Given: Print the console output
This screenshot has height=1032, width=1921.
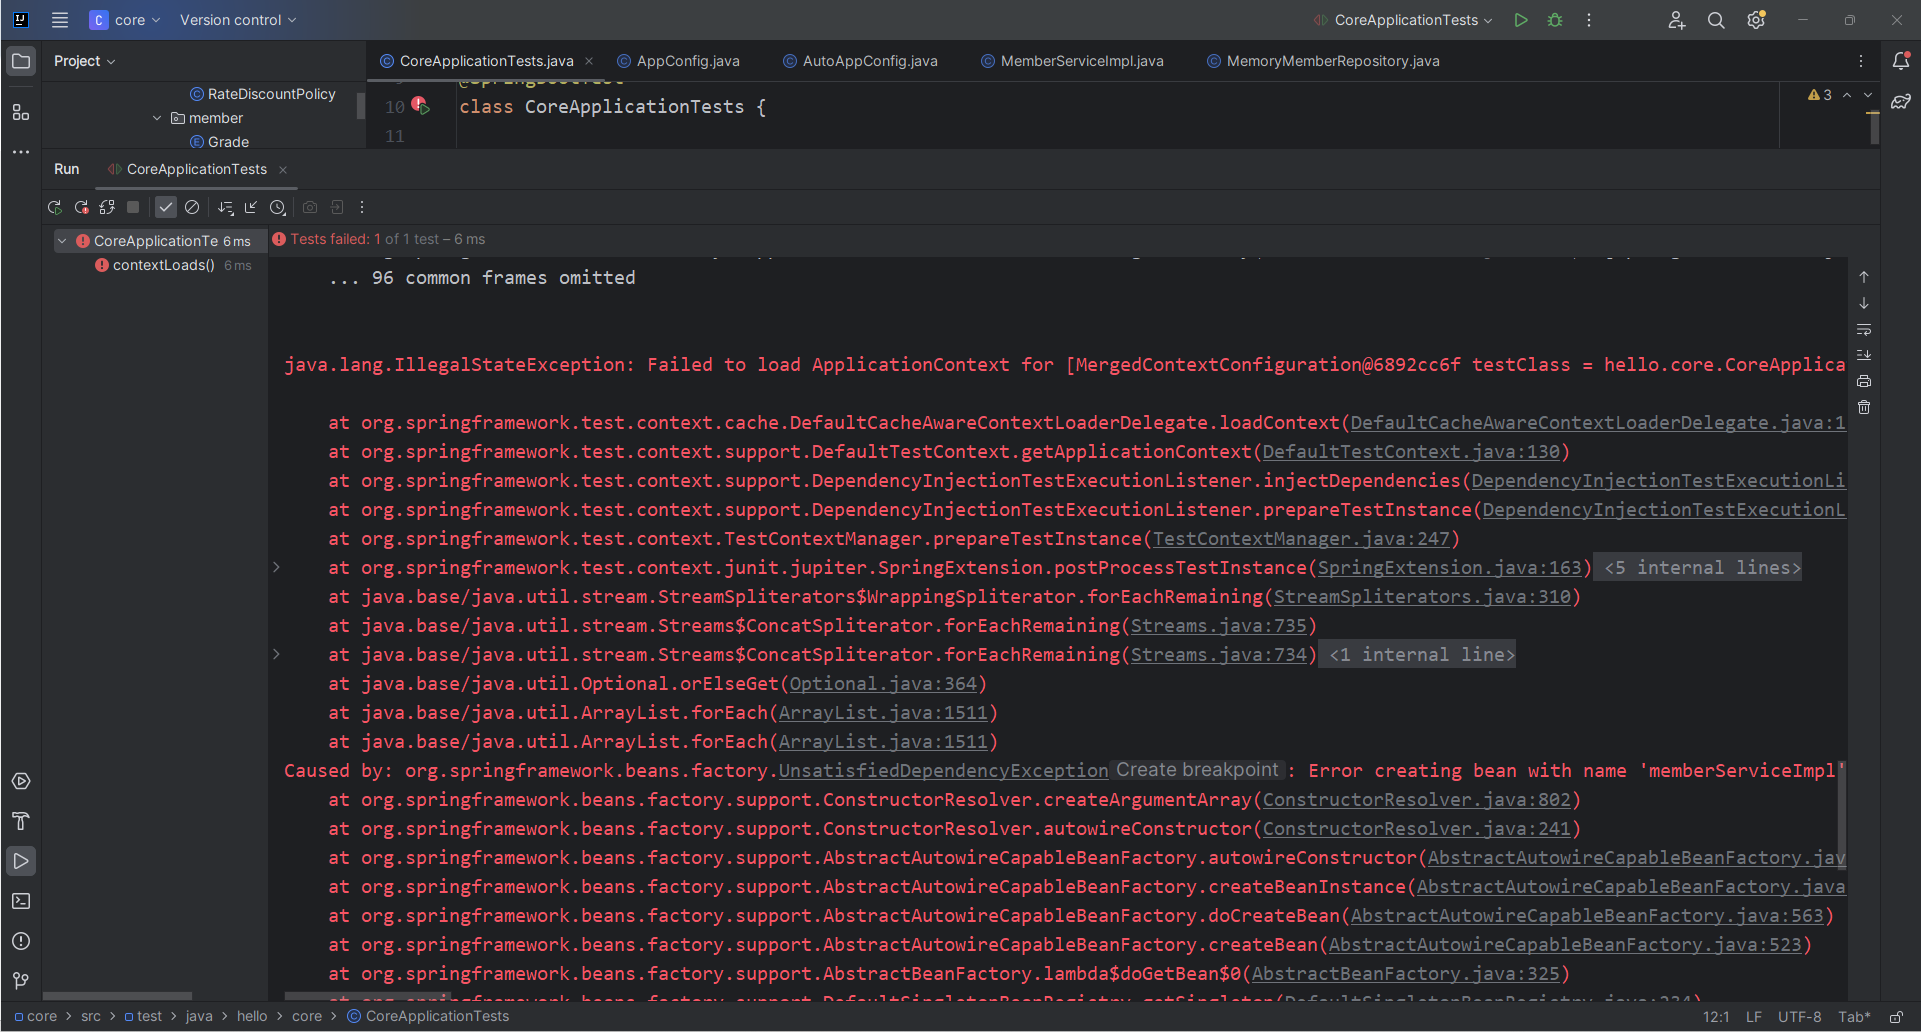Looking at the screenshot, I should pos(1864,381).
